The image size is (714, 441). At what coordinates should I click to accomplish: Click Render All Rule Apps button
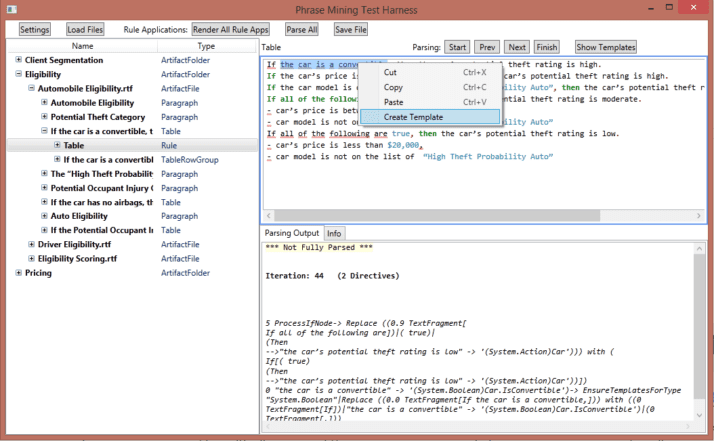(231, 30)
